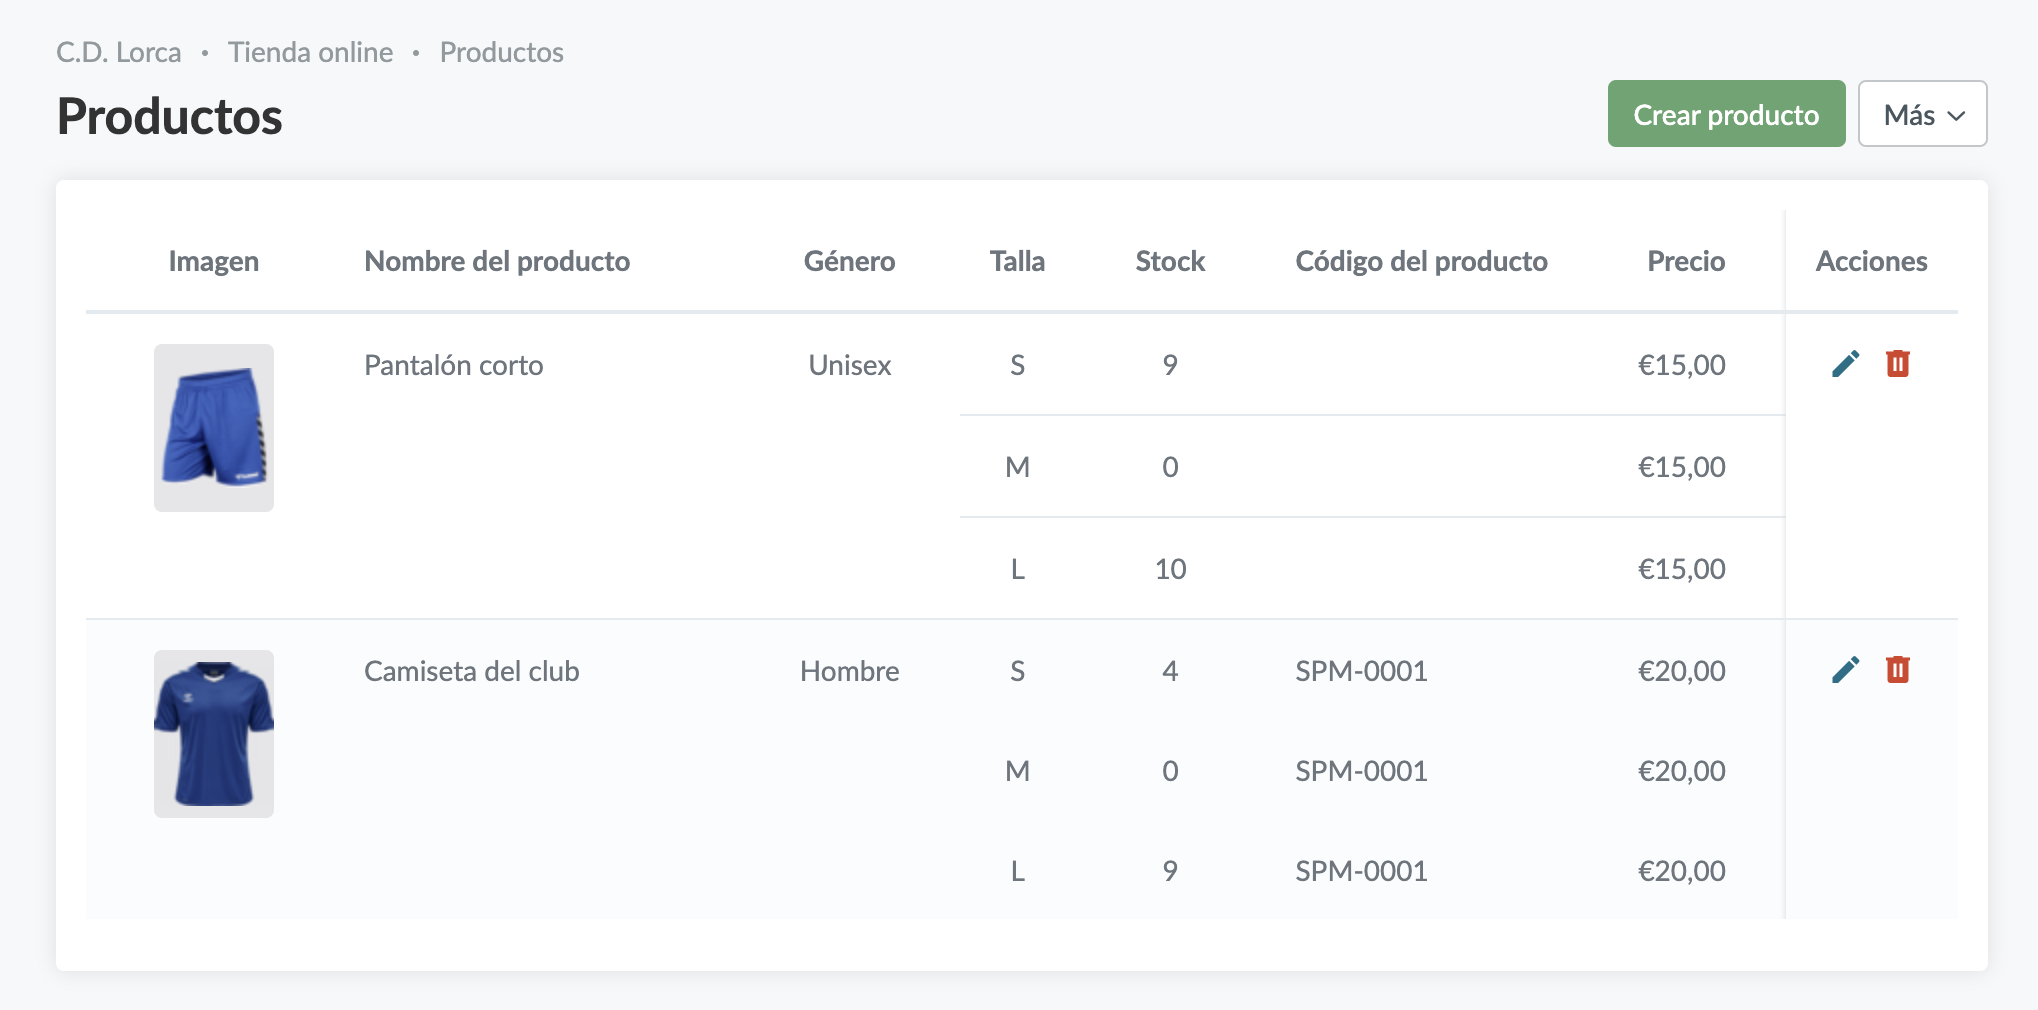Go to C.D. Lorca breadcrumb
The height and width of the screenshot is (1010, 2038).
point(119,52)
